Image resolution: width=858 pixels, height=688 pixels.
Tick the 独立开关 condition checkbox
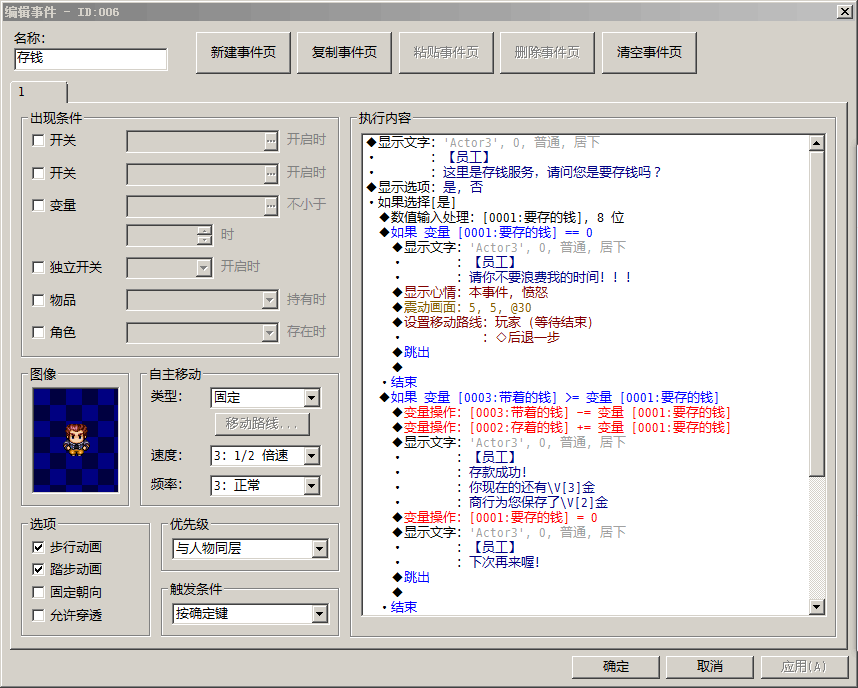(x=38, y=267)
